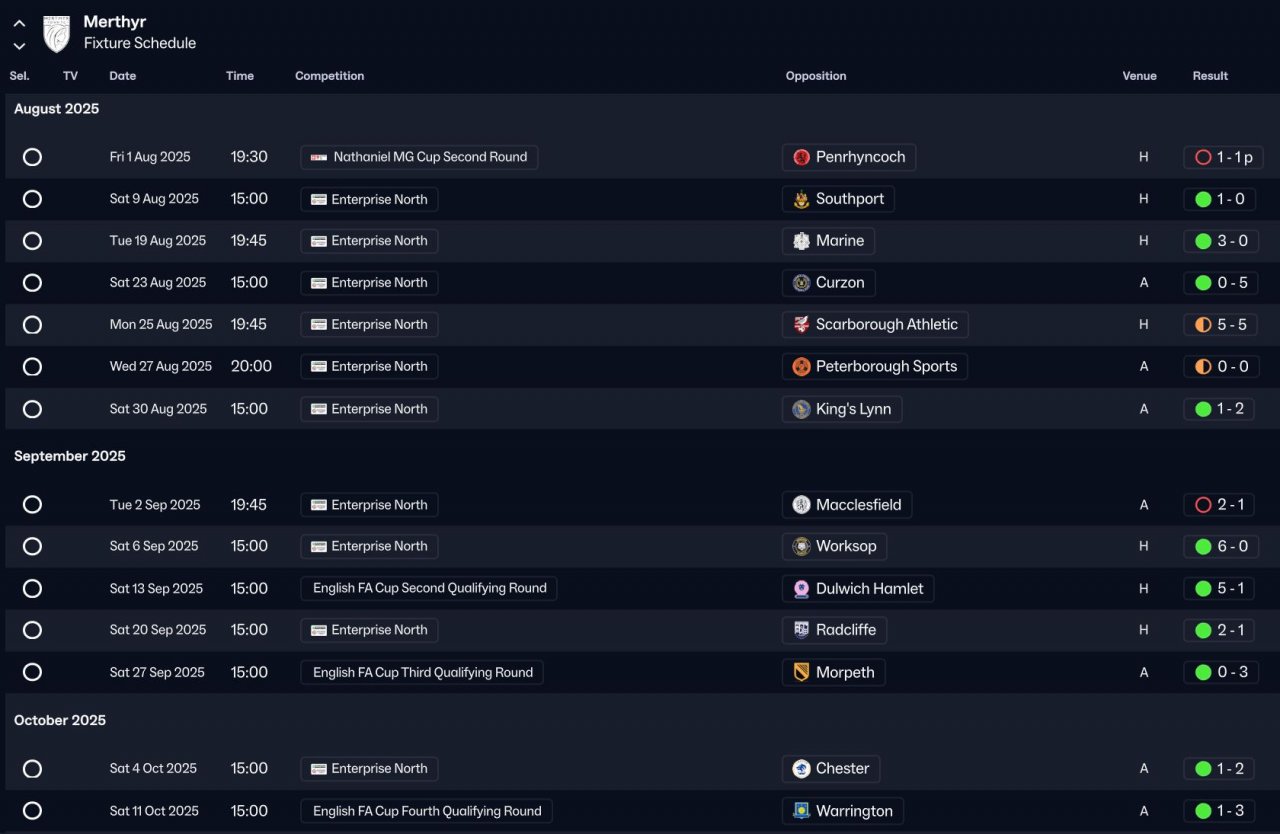The height and width of the screenshot is (834, 1280).
Task: Select the Marine fixture radio button
Action: 32,241
